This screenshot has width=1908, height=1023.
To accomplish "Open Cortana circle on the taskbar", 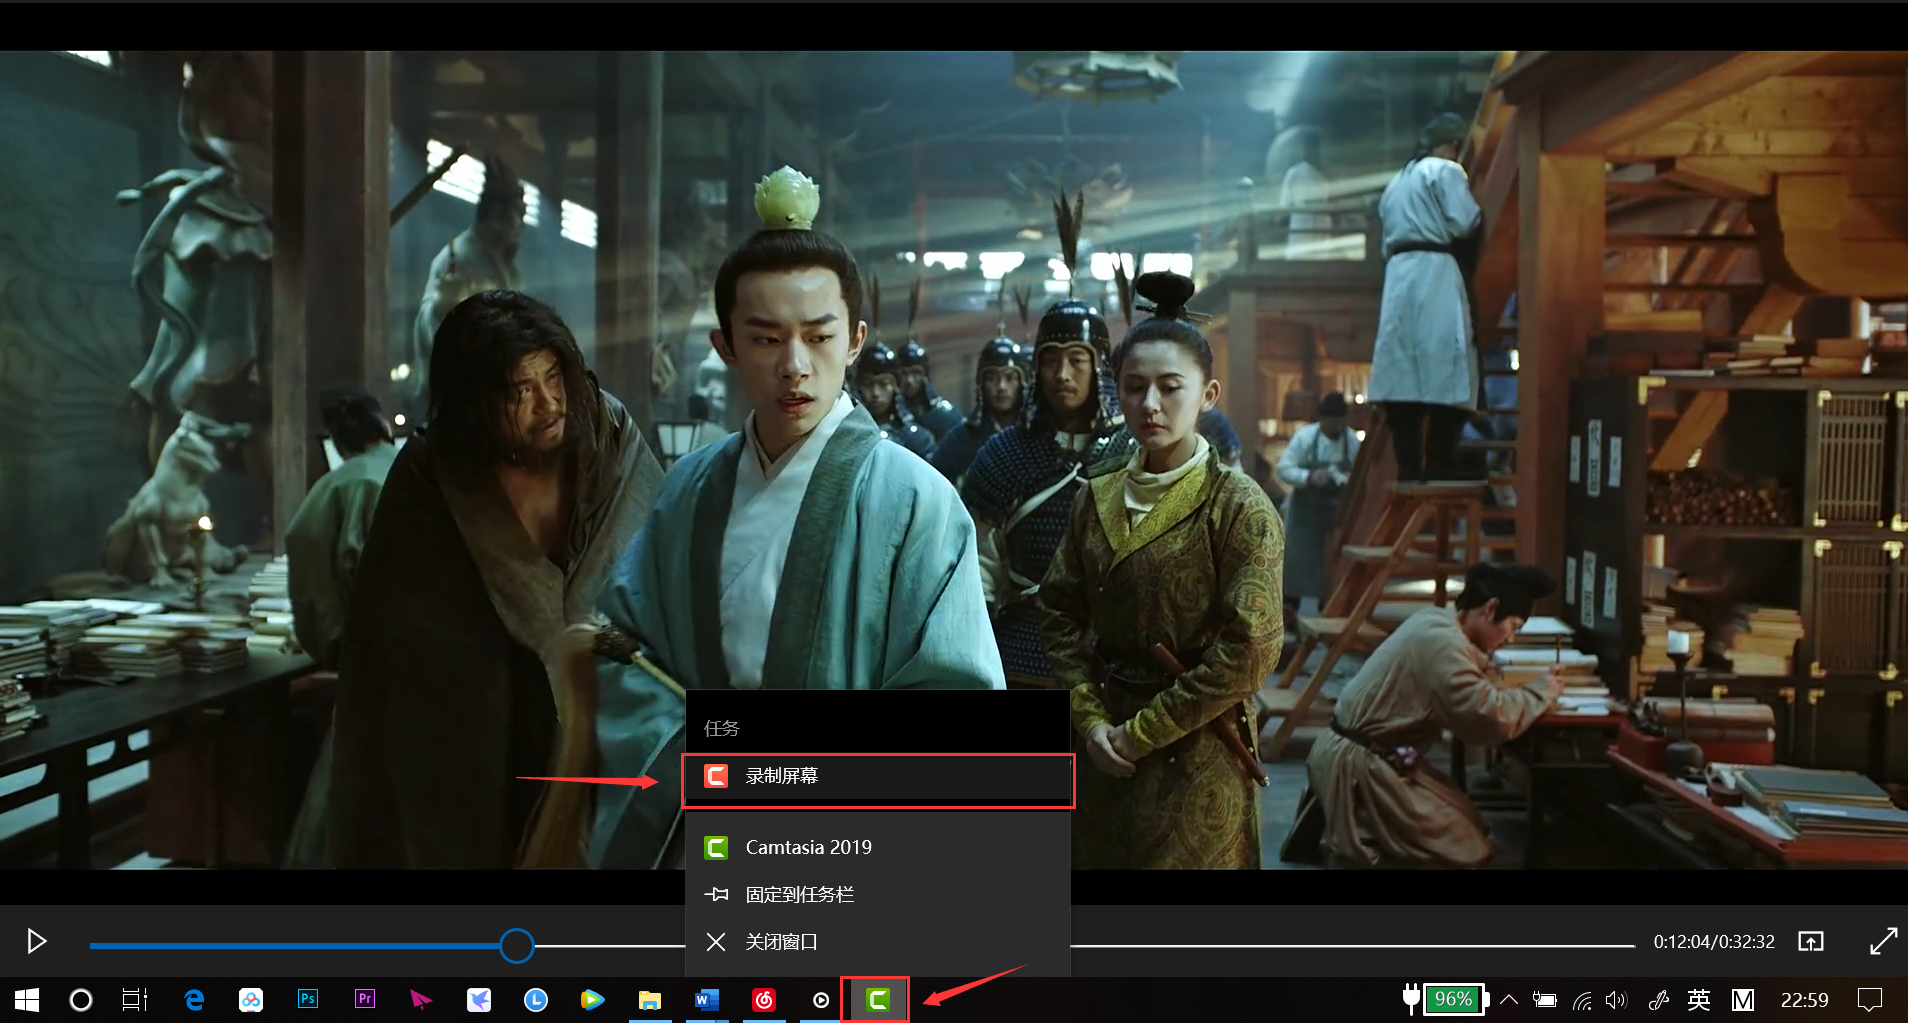I will click(81, 1000).
